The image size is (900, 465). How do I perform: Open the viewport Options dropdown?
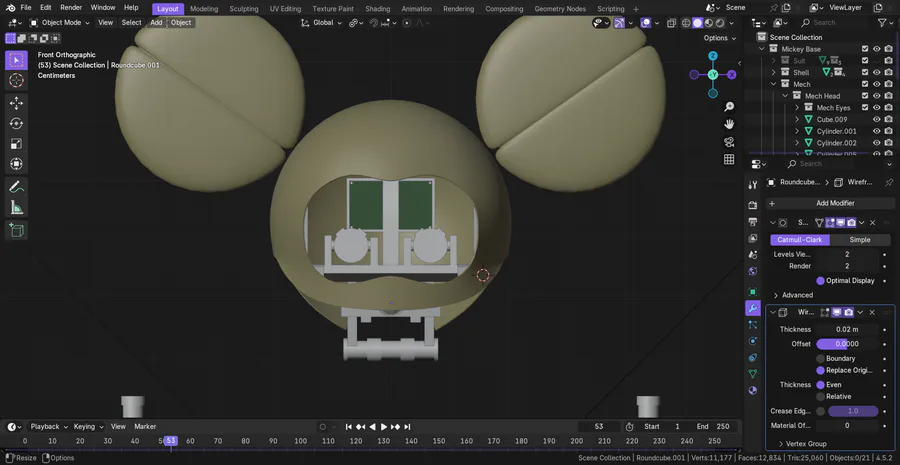(x=720, y=38)
